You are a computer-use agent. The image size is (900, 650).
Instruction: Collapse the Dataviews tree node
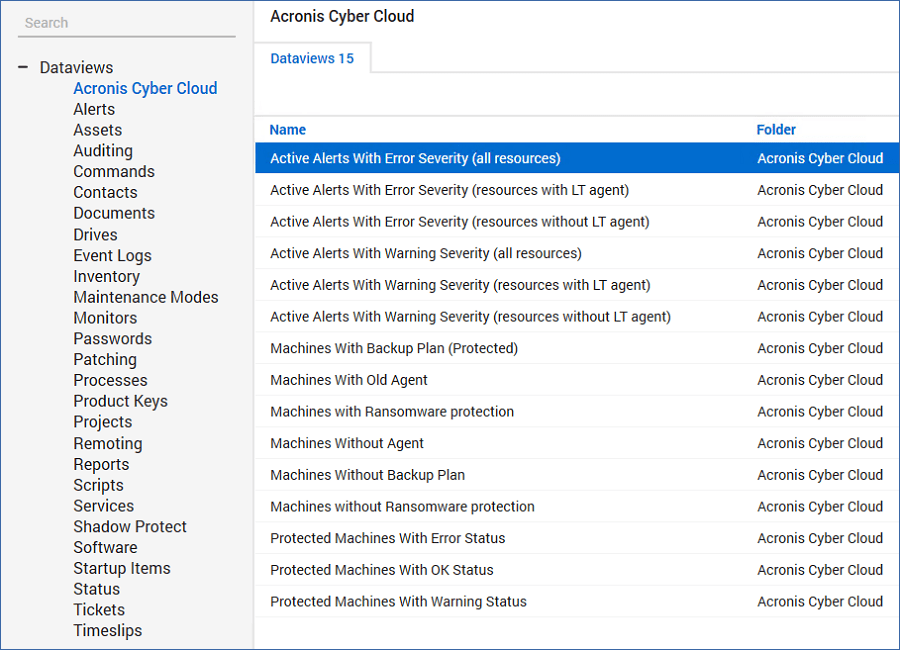coord(23,68)
